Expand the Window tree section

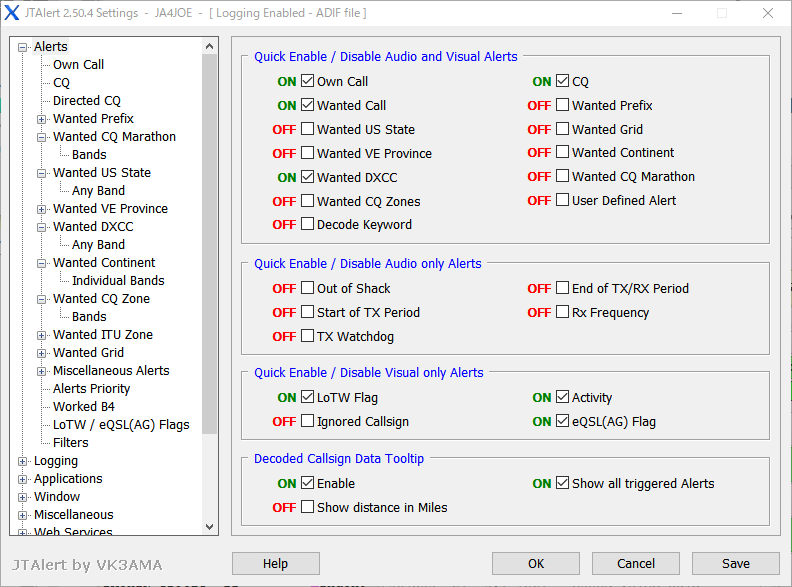tap(22, 497)
